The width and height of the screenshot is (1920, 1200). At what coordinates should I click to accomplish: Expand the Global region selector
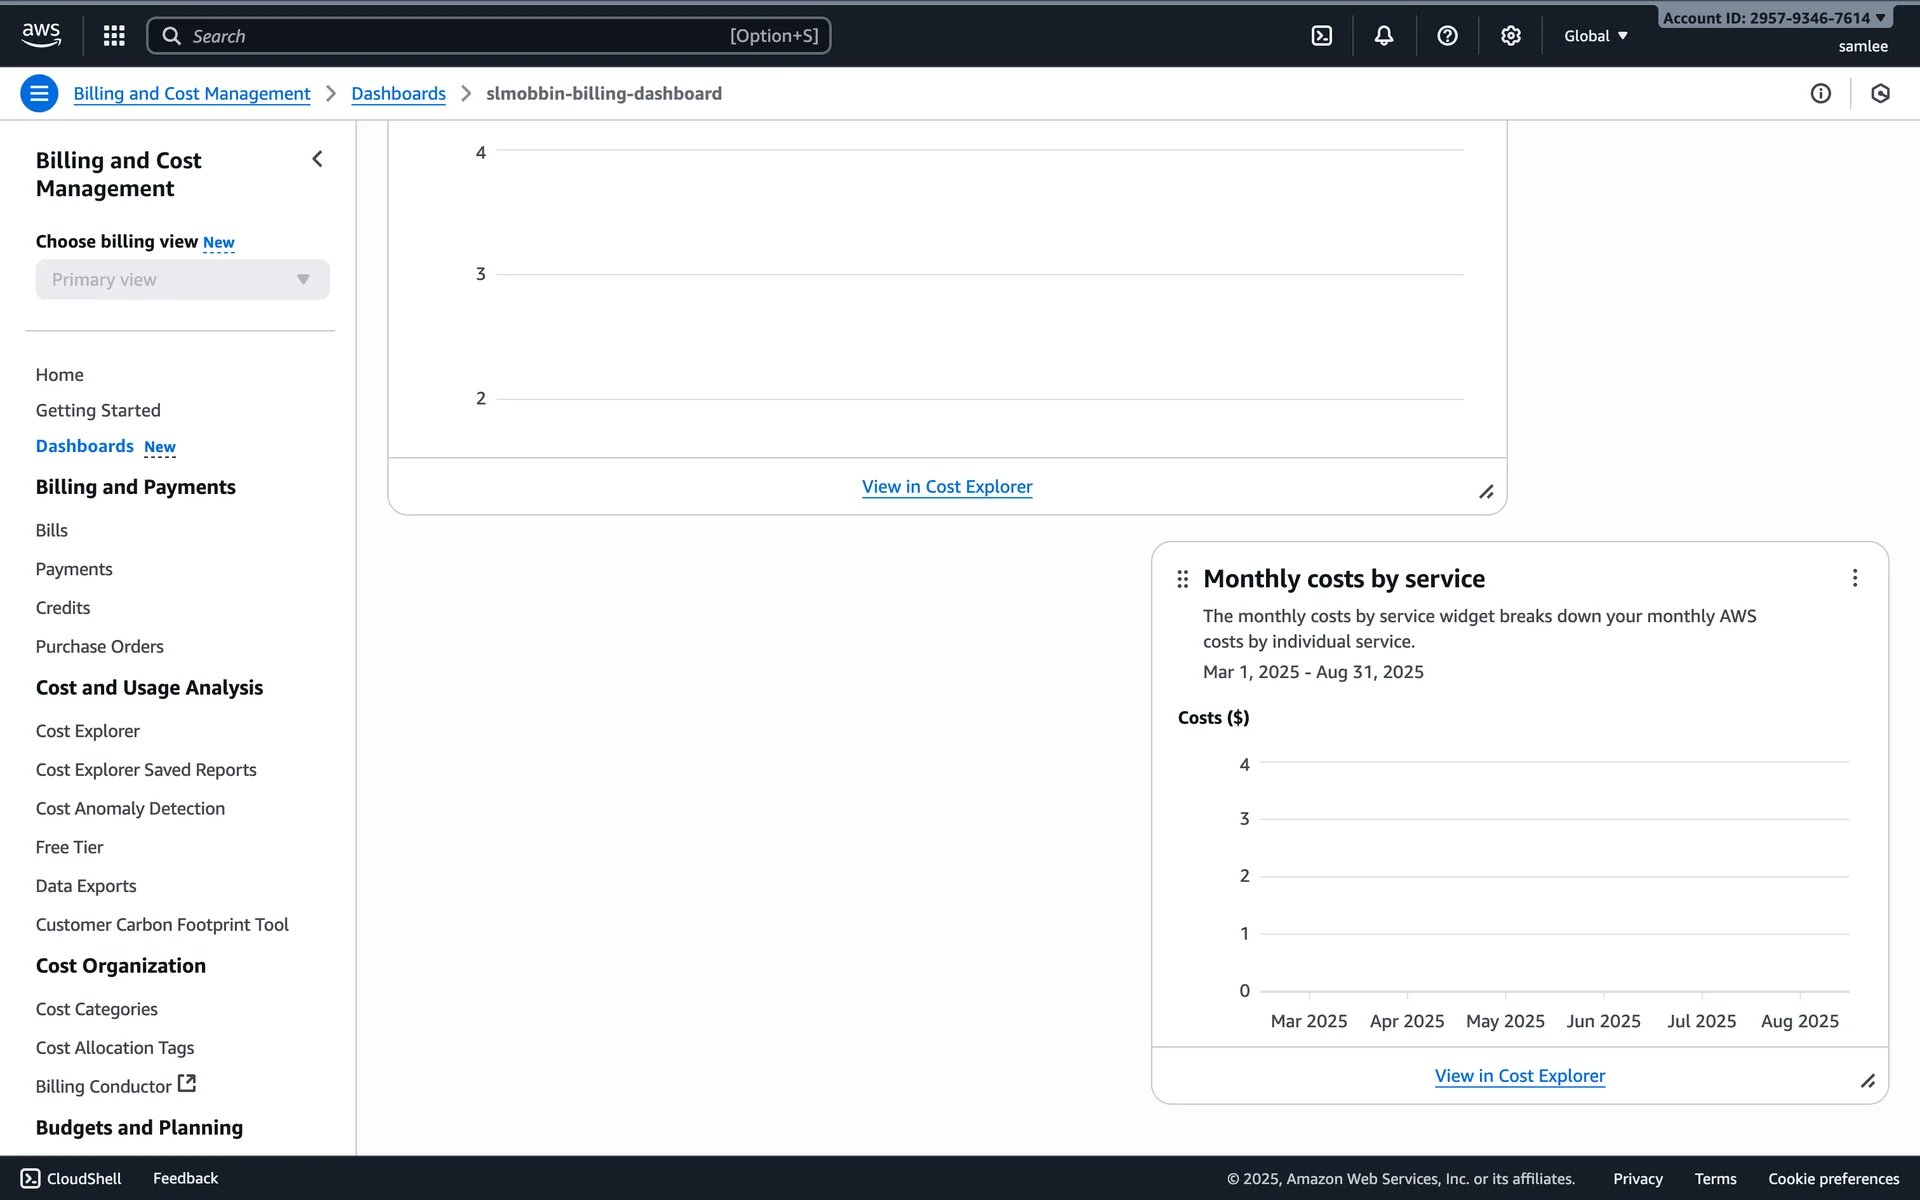1596,36
